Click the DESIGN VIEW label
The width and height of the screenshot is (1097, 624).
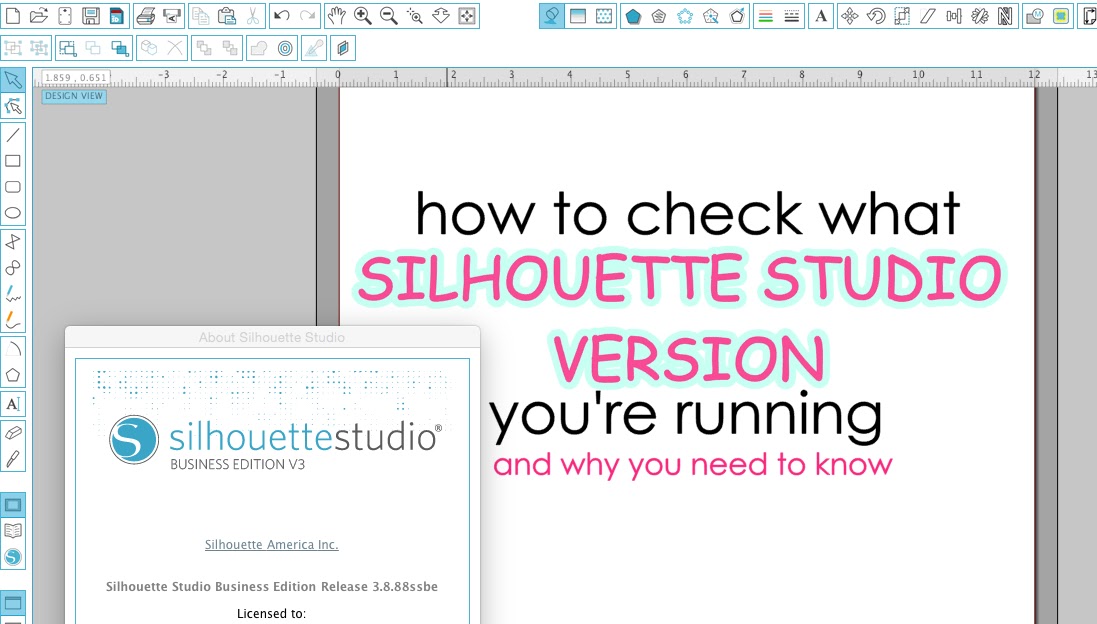coord(74,96)
